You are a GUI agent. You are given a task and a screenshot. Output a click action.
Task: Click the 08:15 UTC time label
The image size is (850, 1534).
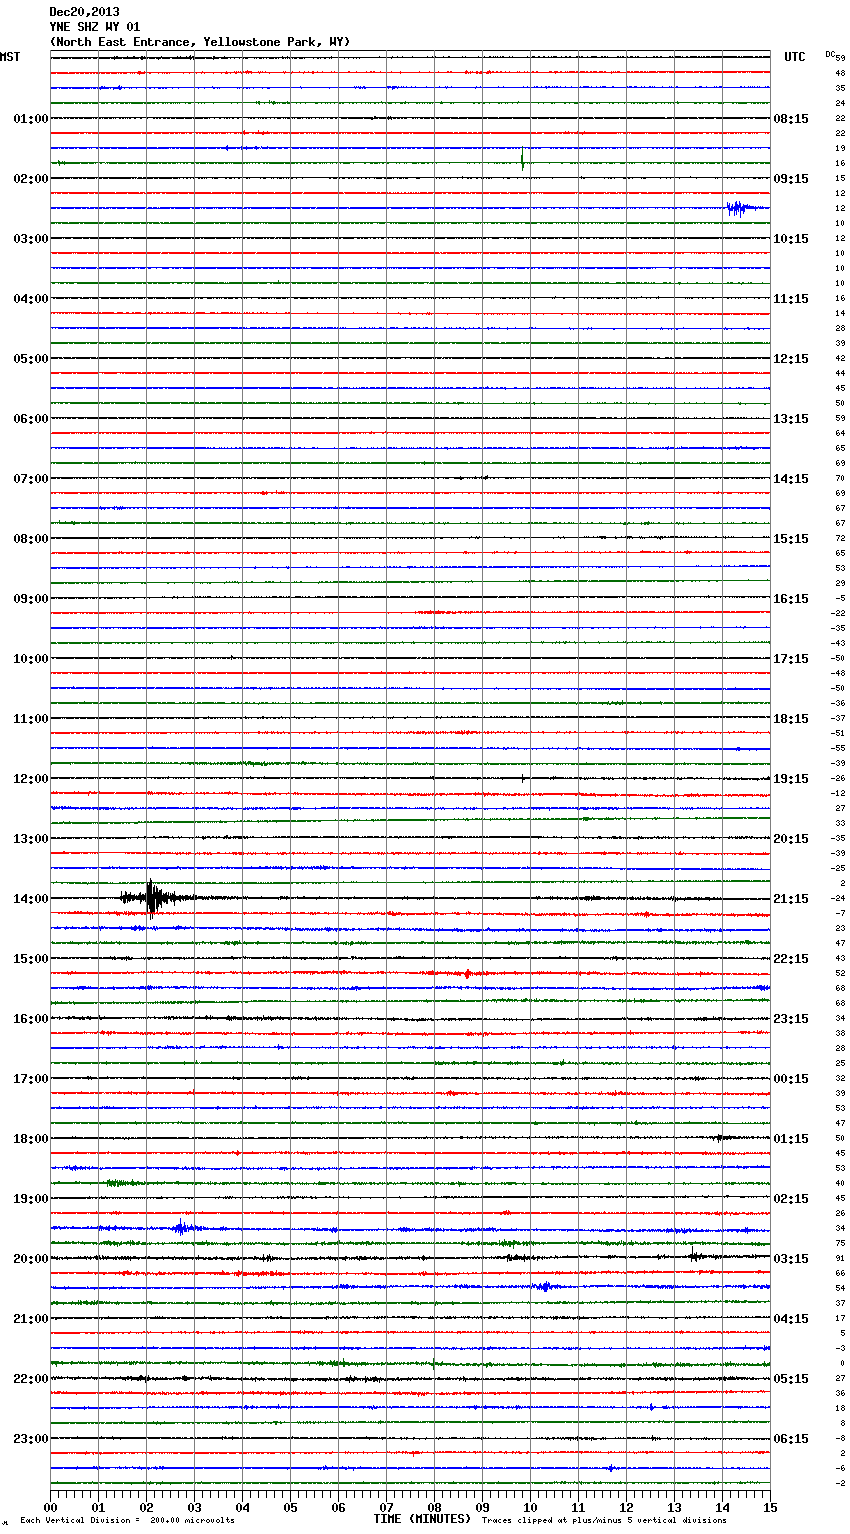(x=791, y=119)
